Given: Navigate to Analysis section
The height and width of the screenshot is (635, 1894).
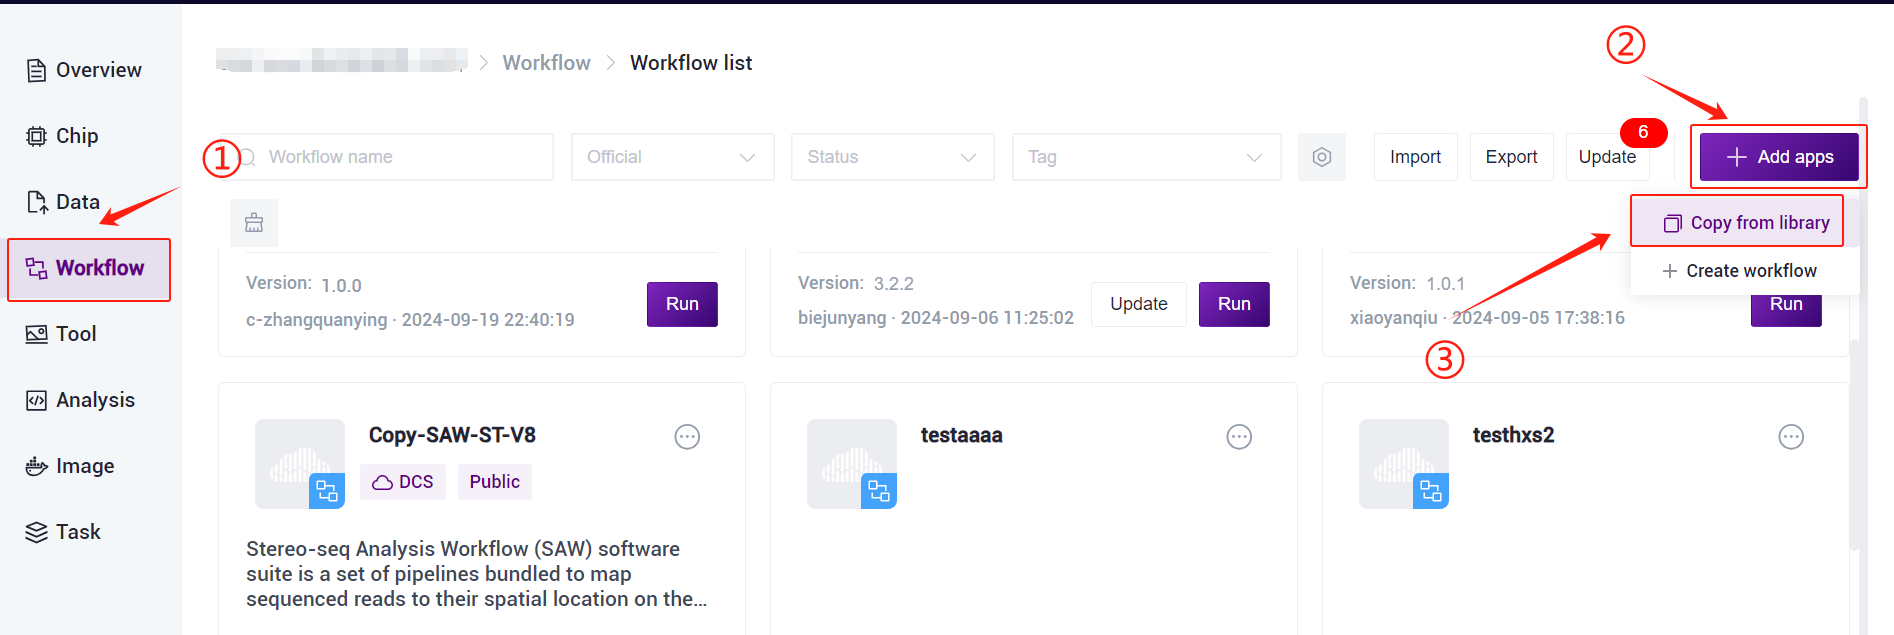Looking at the screenshot, I should (80, 400).
